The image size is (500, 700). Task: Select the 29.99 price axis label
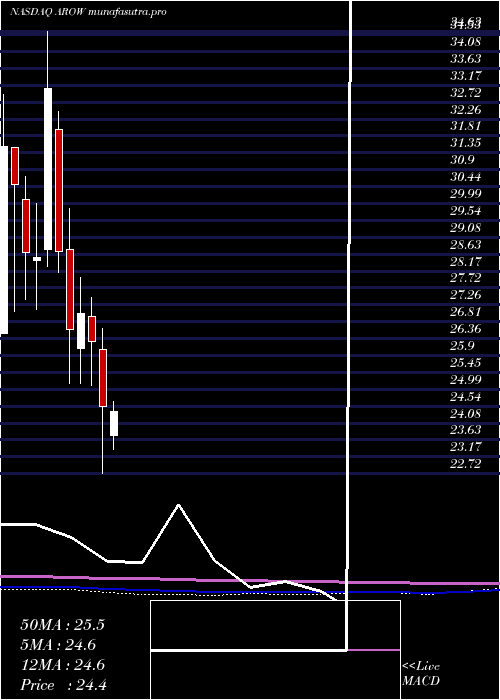(466, 194)
